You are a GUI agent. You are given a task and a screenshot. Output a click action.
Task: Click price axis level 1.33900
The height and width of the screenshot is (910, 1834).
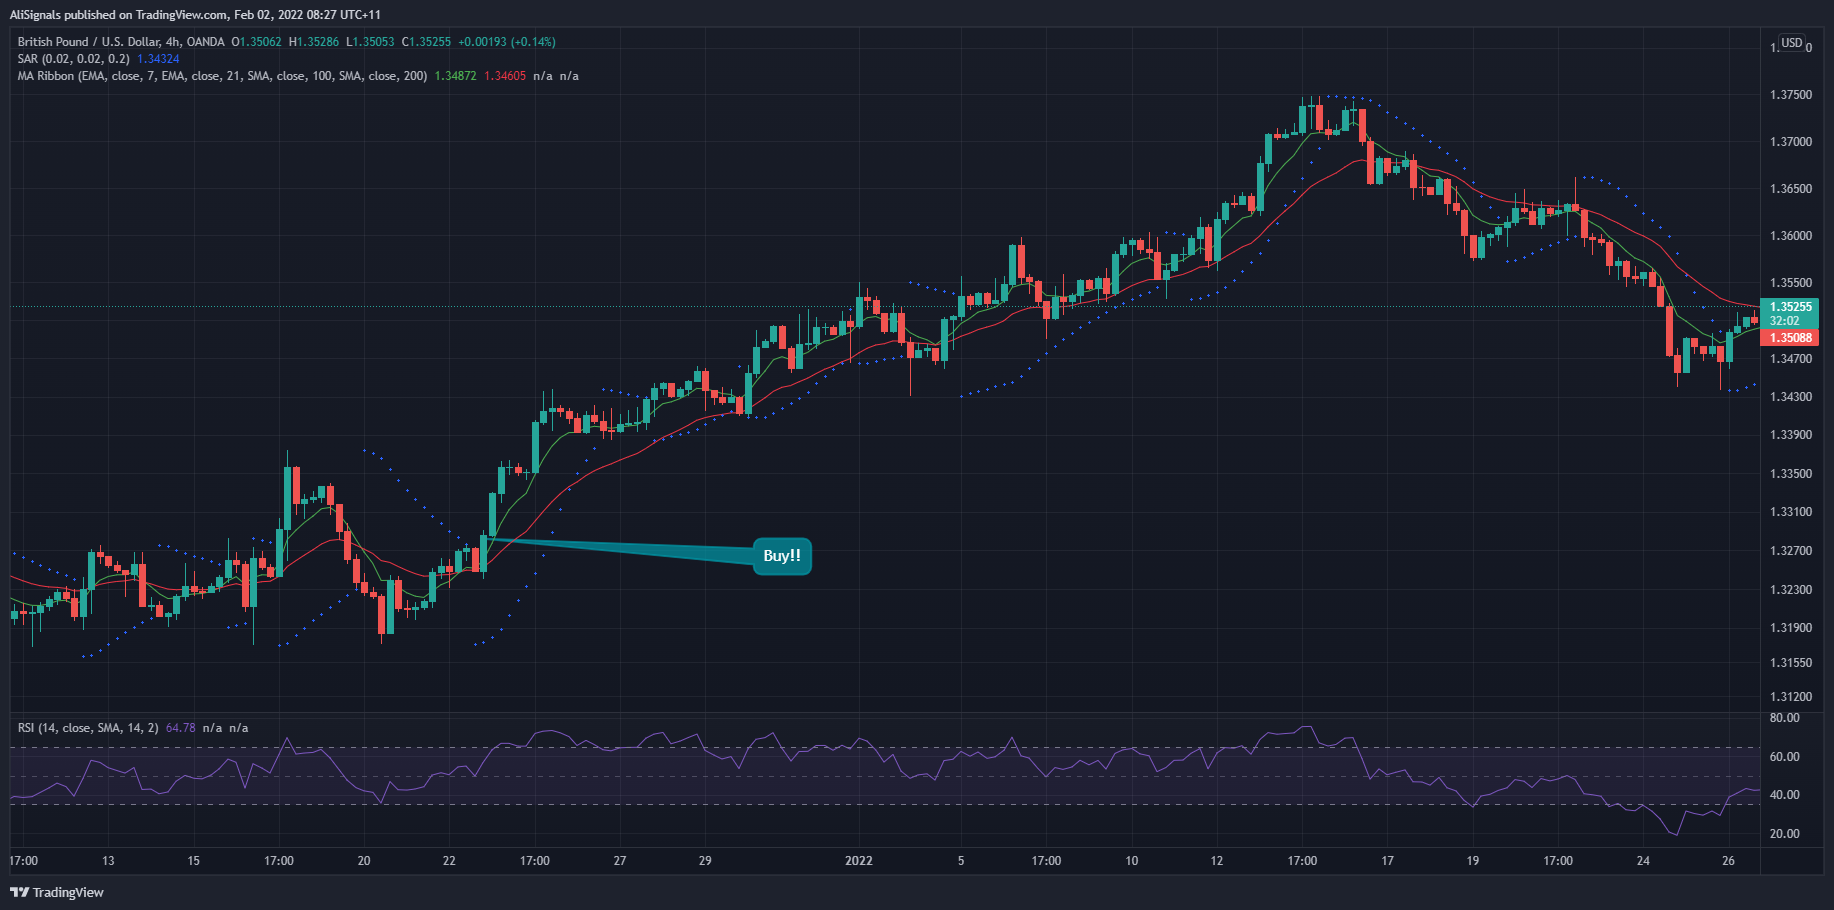coord(1790,435)
